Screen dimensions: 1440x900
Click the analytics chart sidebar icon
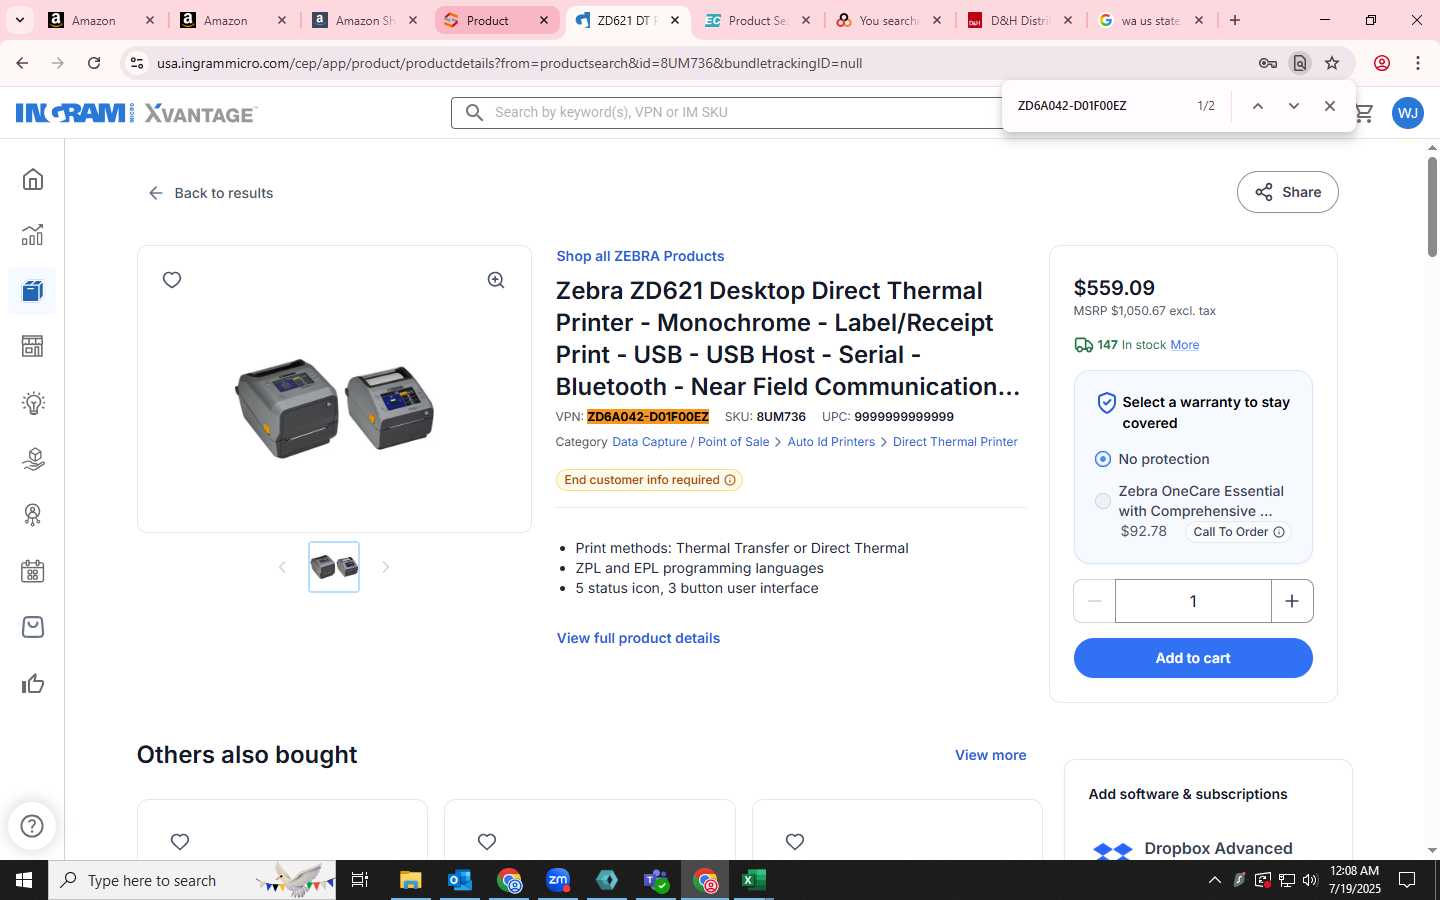point(33,235)
